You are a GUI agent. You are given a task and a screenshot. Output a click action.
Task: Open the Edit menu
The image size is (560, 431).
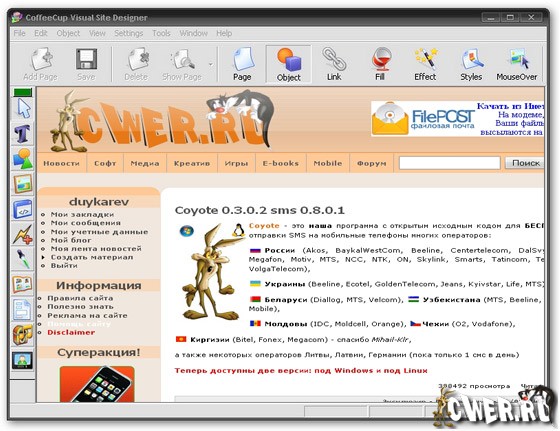click(x=41, y=33)
